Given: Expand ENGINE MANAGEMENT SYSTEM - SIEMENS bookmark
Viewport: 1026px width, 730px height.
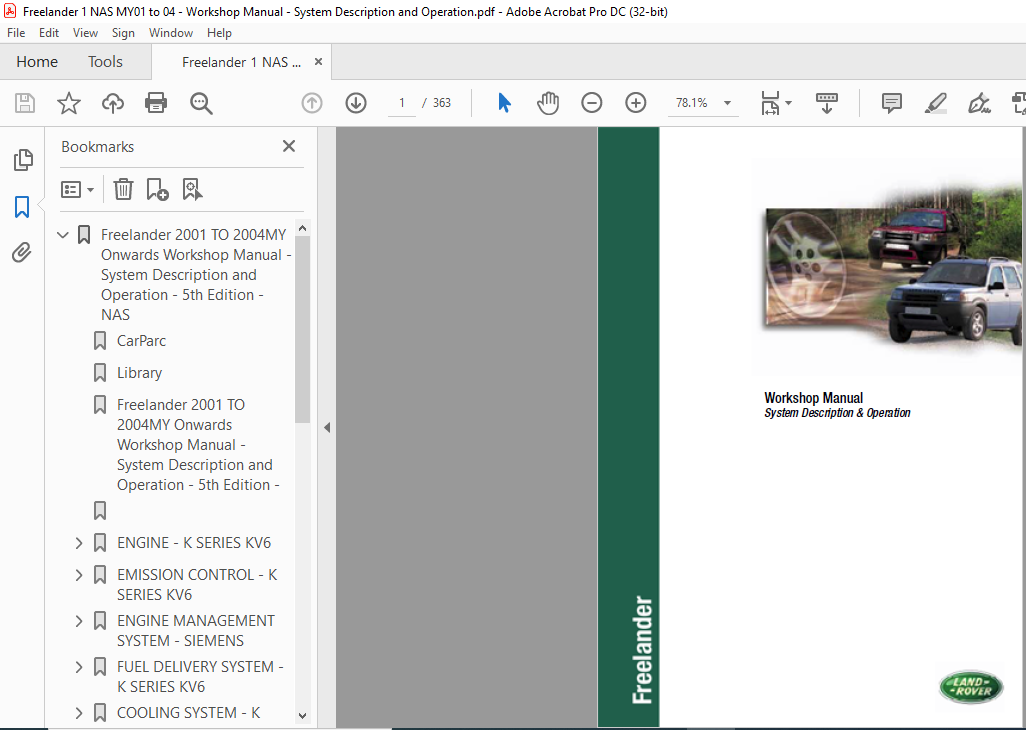Looking at the screenshot, I should click(79, 621).
